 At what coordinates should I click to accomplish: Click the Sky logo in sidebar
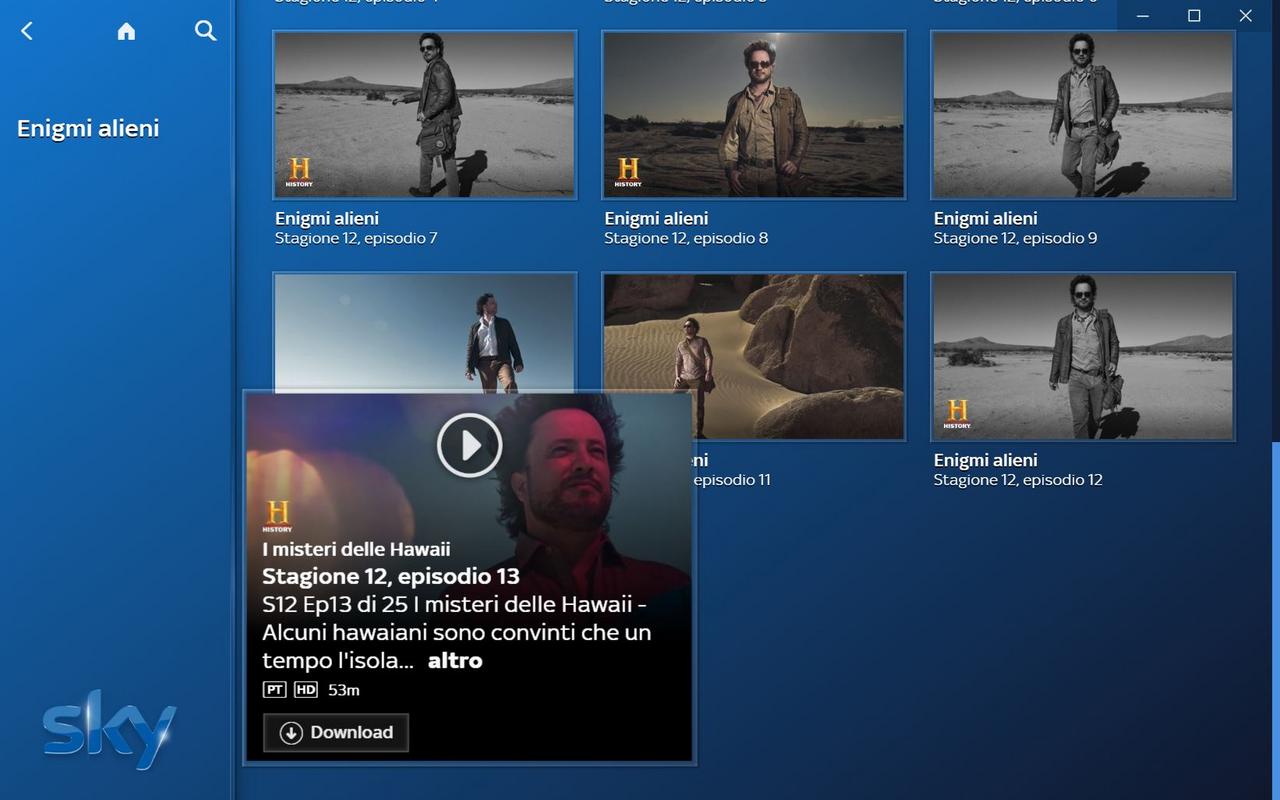pyautogui.click(x=109, y=729)
